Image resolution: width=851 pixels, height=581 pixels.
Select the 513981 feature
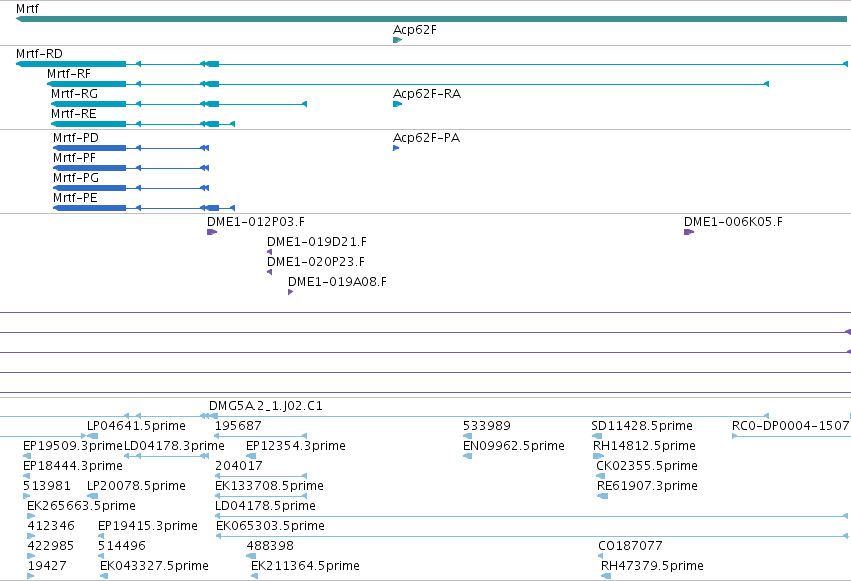47,486
